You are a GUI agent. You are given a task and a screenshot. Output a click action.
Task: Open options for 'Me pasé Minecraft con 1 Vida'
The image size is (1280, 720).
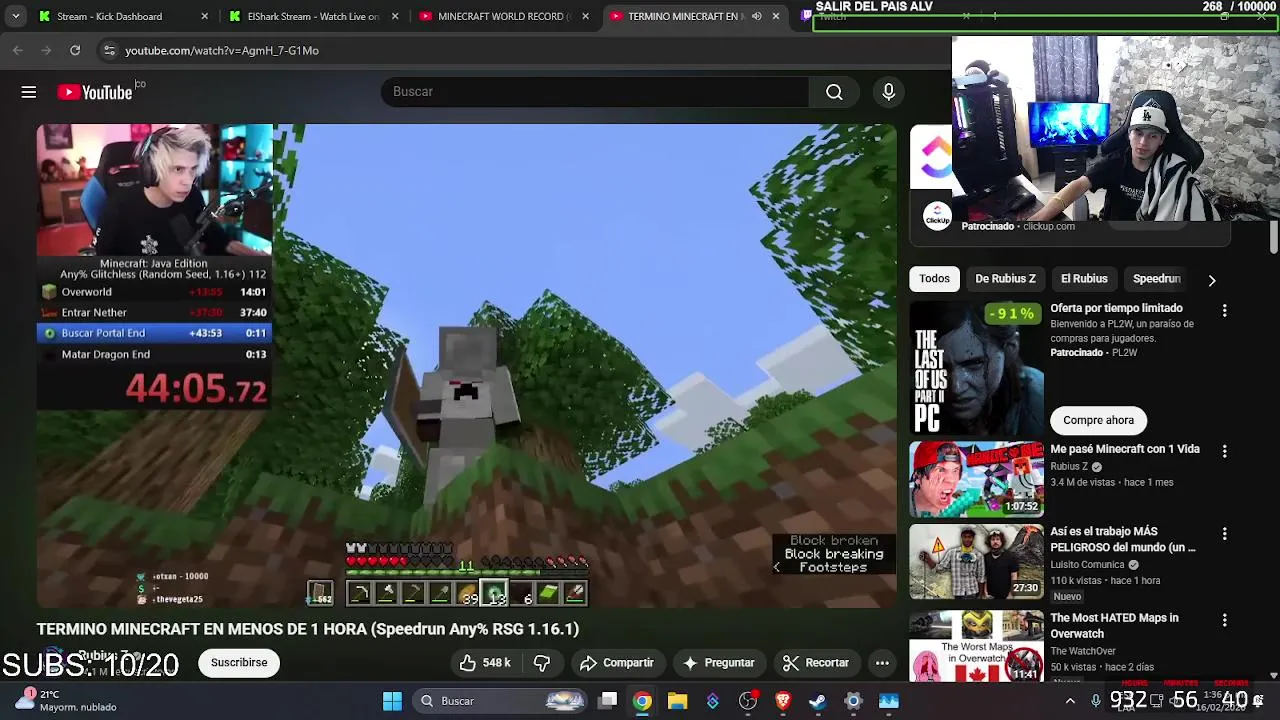click(1224, 452)
